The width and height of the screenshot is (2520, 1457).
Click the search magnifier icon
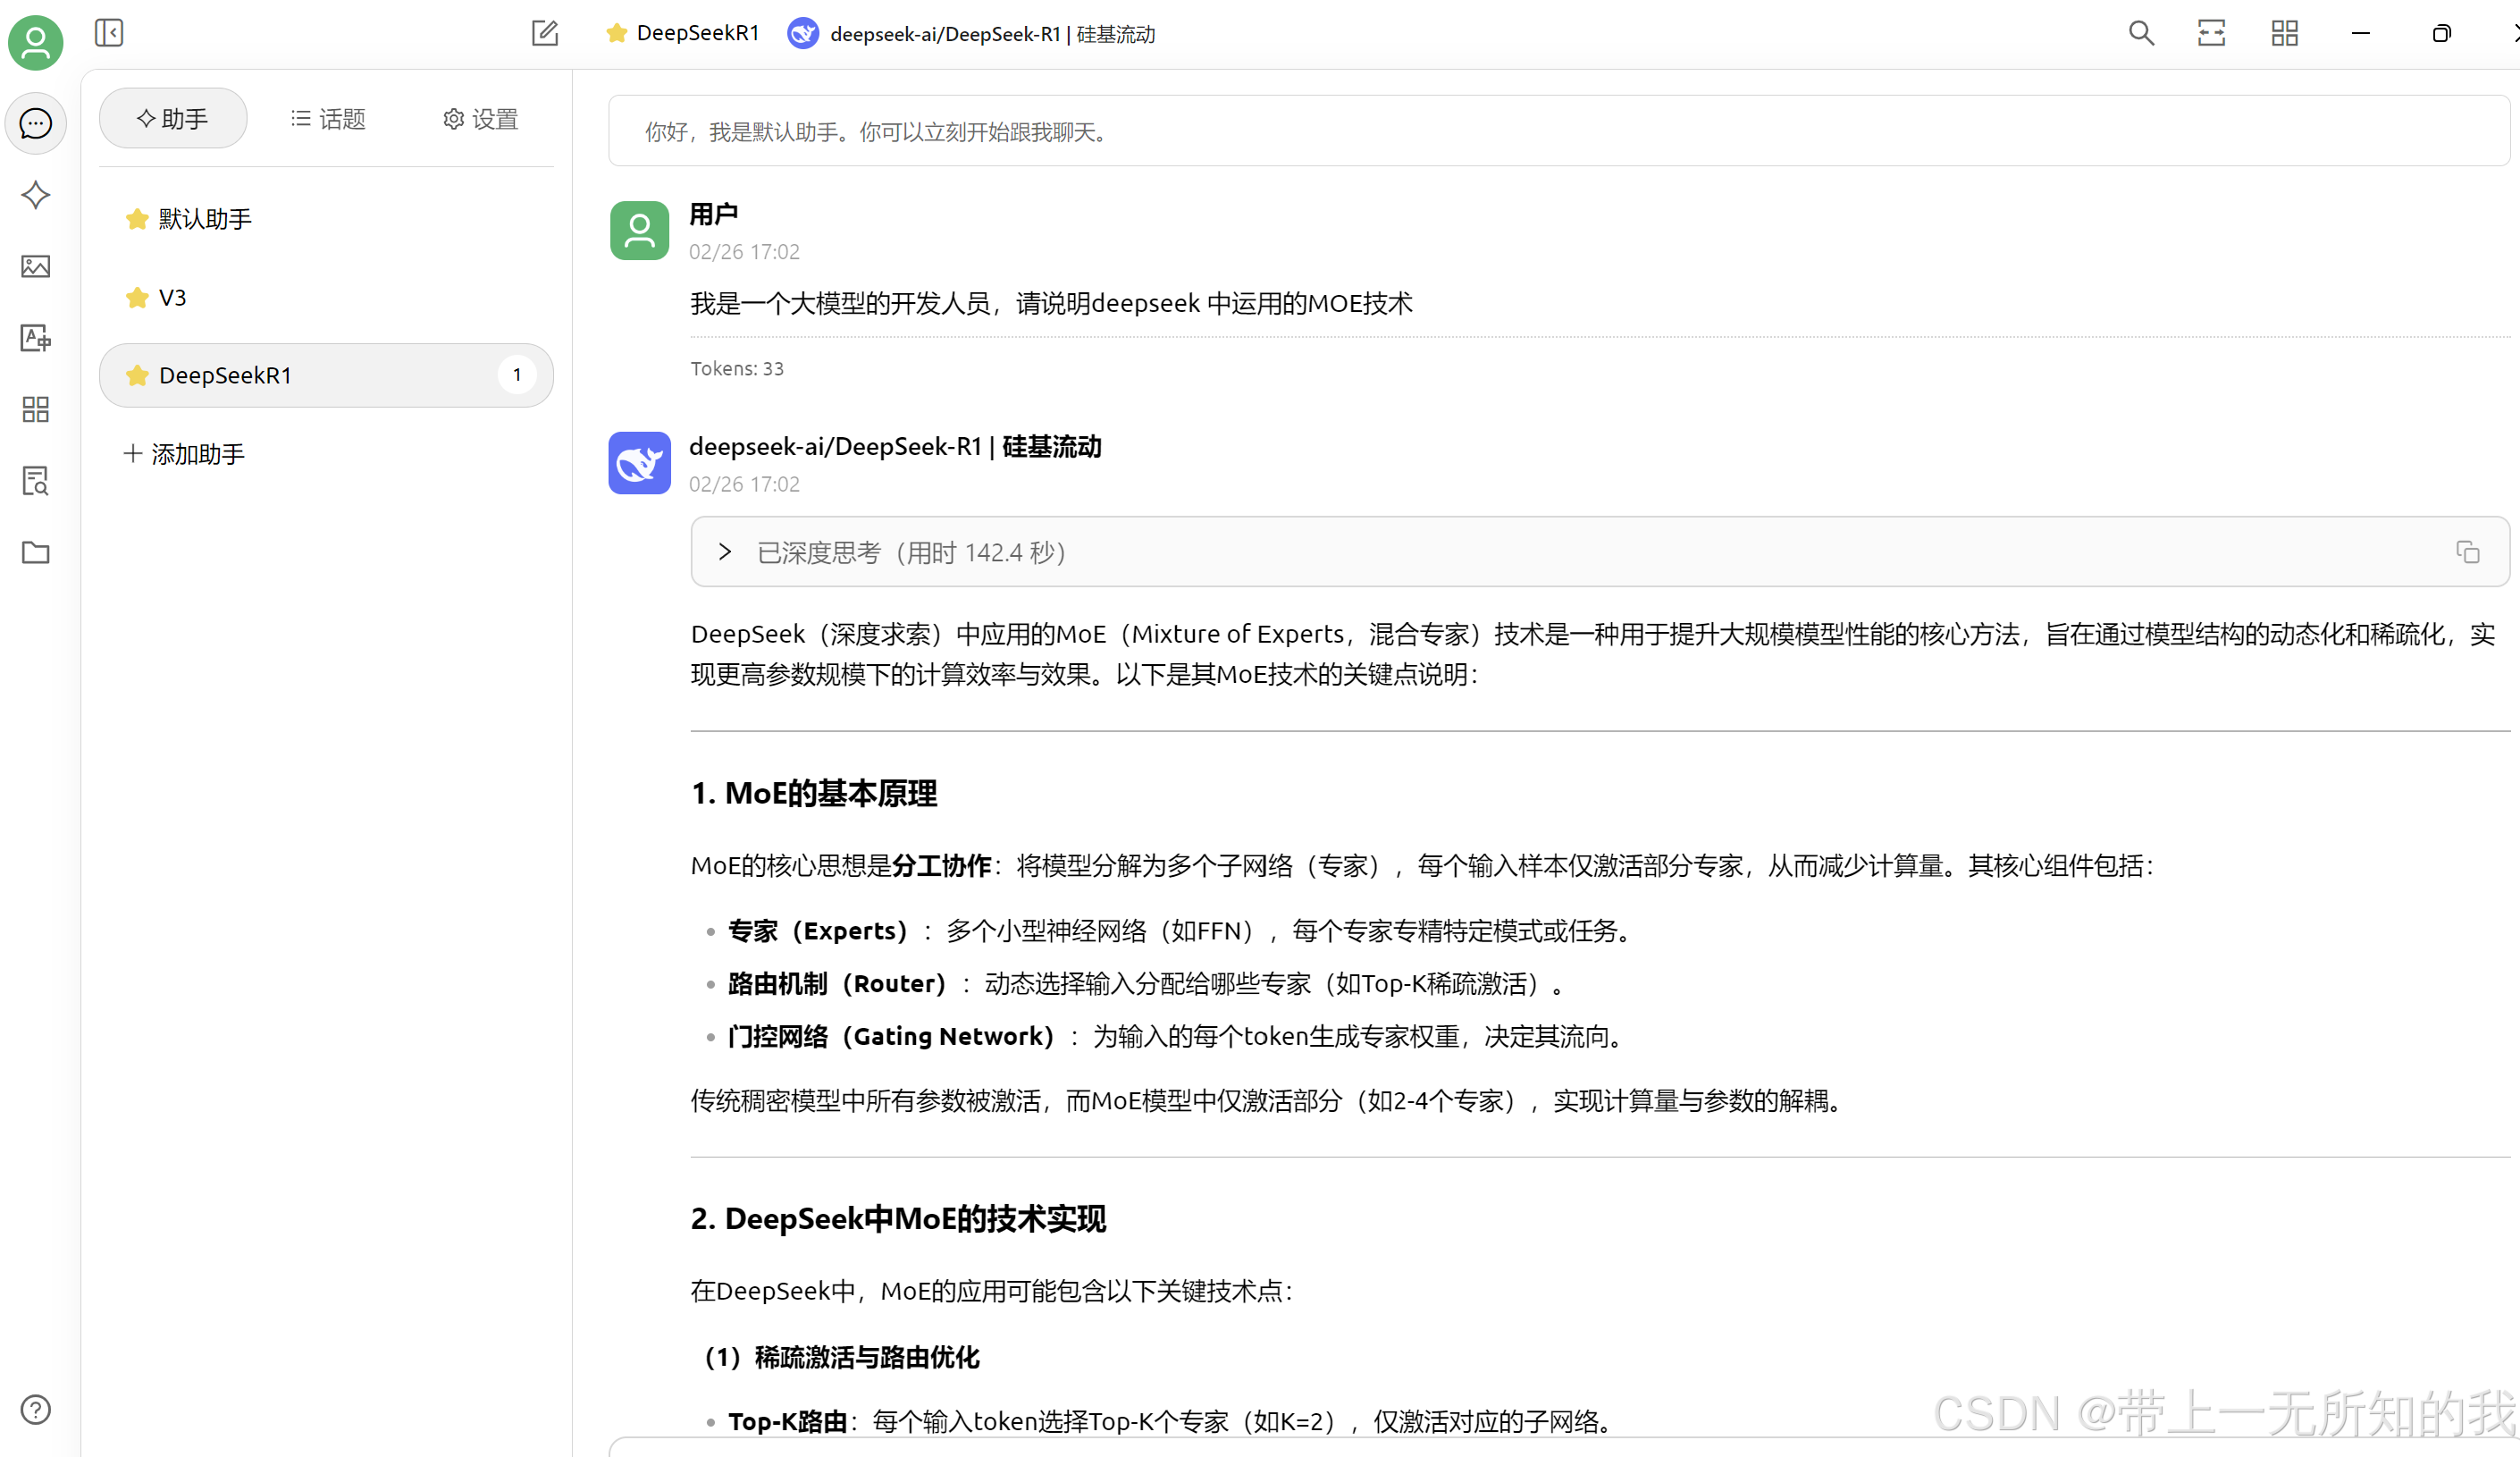click(x=2141, y=34)
